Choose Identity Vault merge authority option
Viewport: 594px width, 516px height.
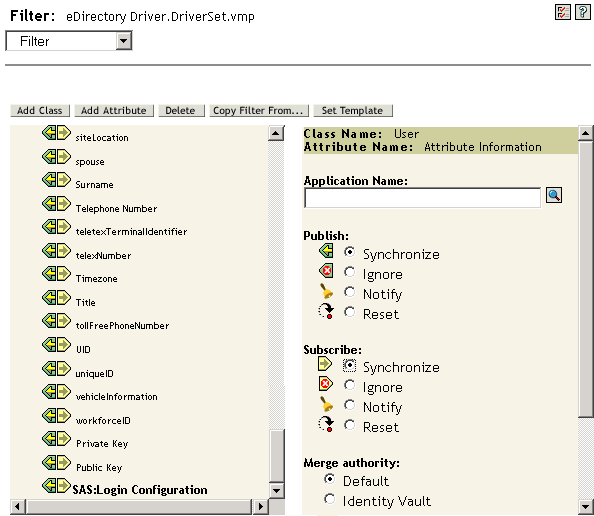(330, 499)
